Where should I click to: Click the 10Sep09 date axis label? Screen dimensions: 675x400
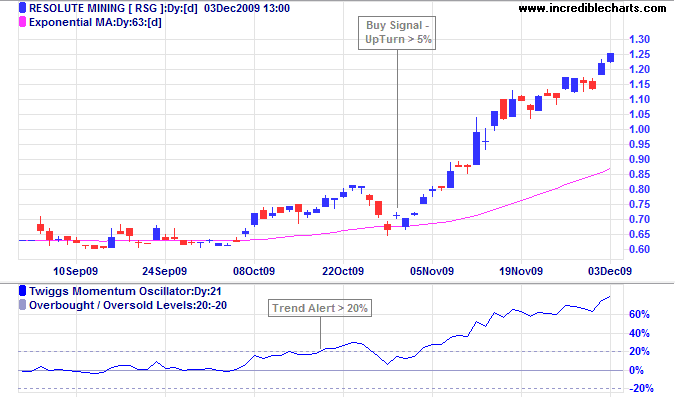75,271
